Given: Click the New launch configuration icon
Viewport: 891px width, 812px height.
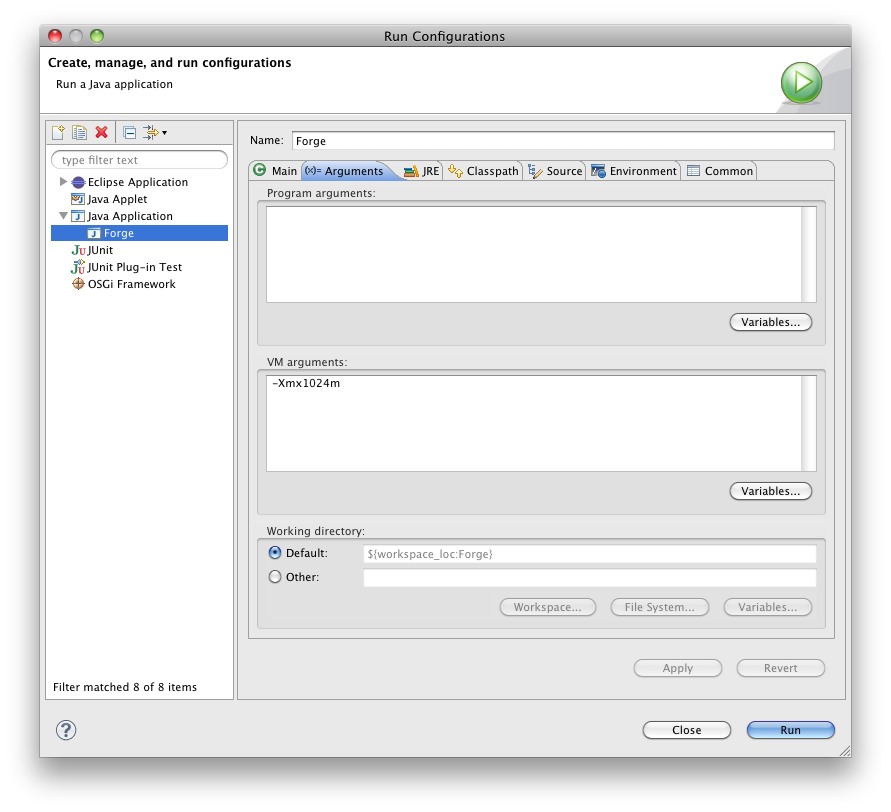Looking at the screenshot, I should (58, 132).
